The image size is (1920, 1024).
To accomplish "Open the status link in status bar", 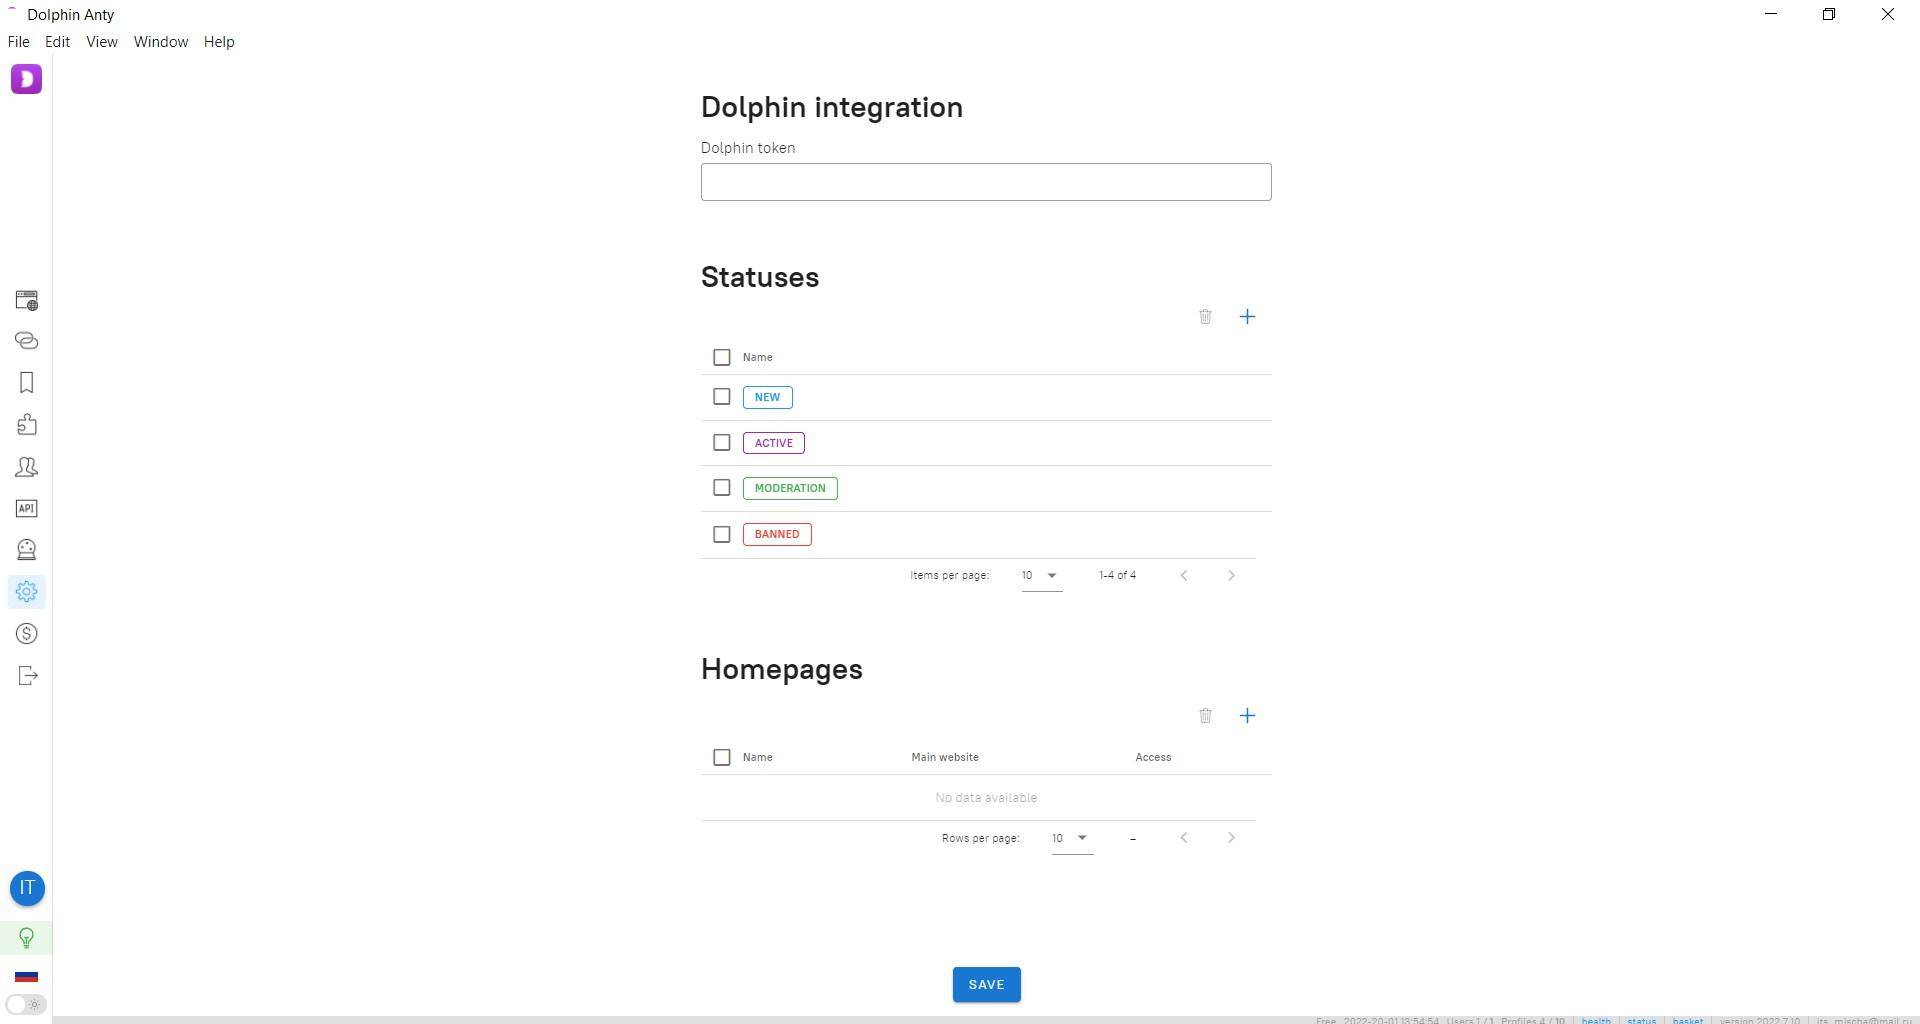I will click(x=1641, y=1020).
